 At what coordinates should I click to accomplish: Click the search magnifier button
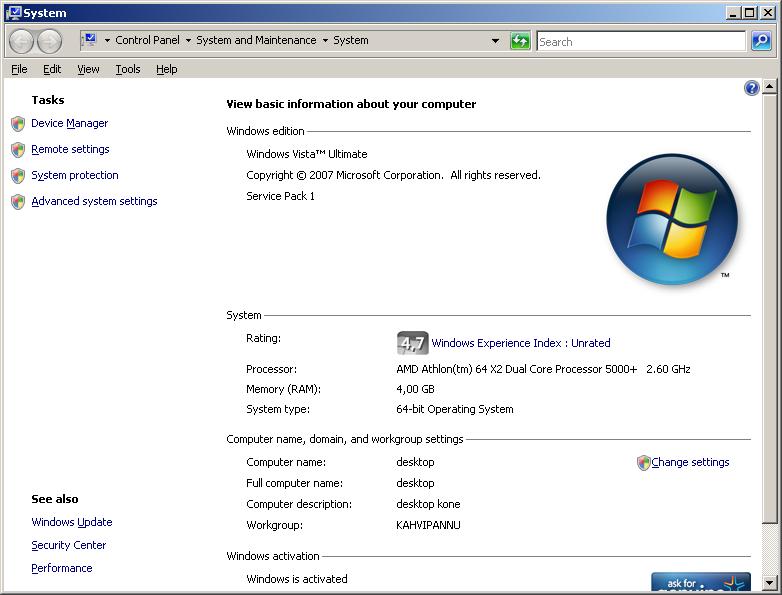(x=761, y=41)
